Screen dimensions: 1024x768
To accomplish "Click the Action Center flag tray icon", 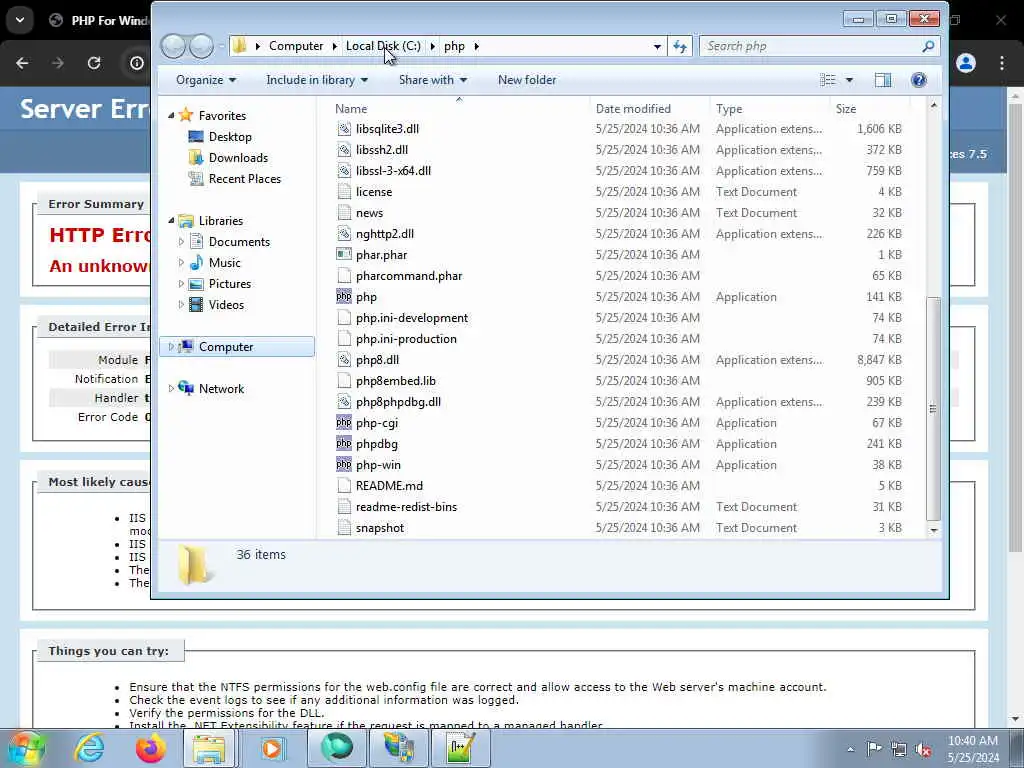I will coord(874,749).
